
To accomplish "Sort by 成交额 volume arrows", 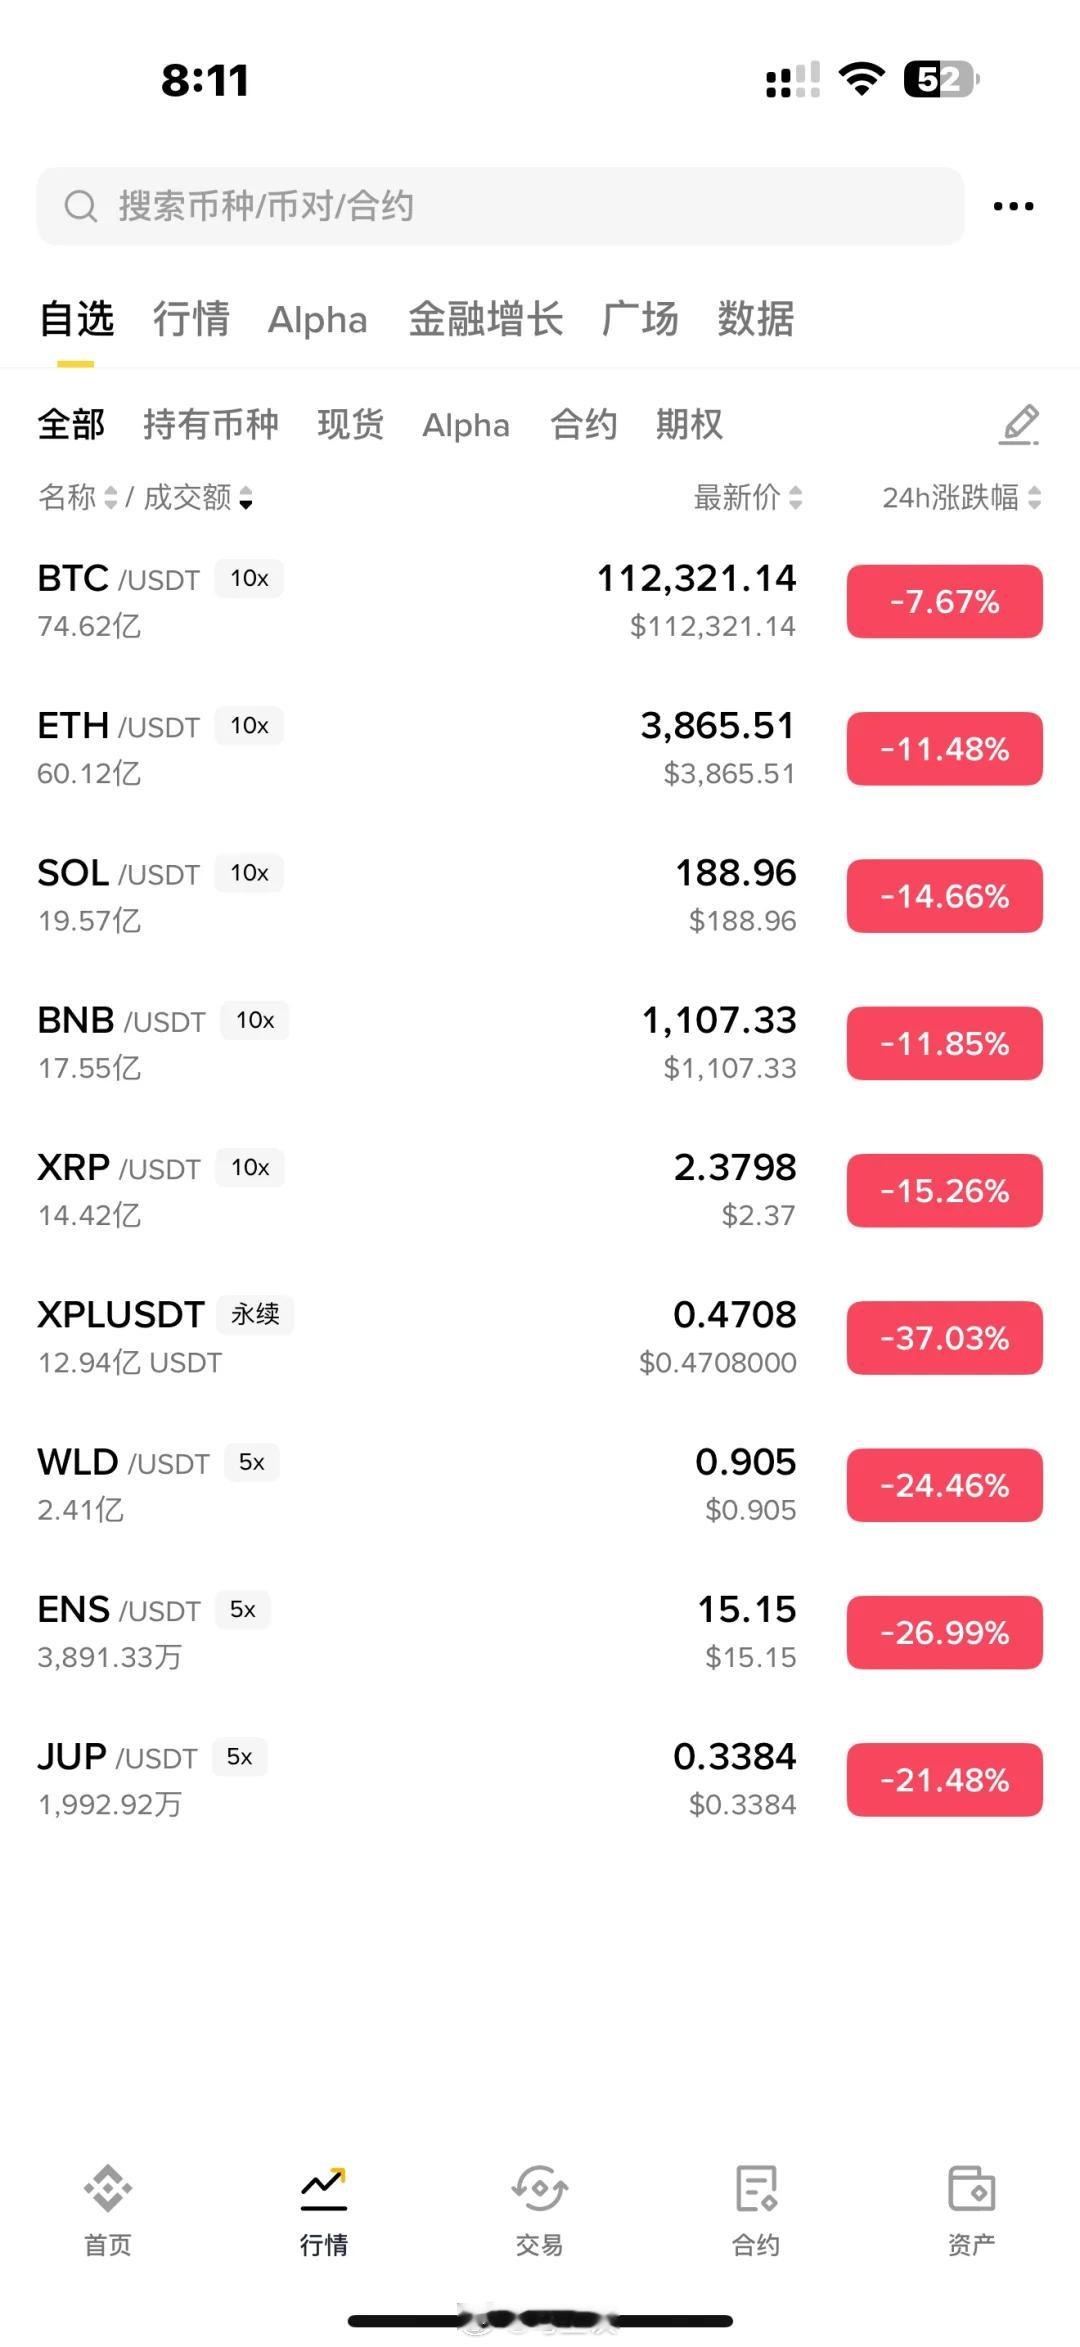I will click(246, 497).
